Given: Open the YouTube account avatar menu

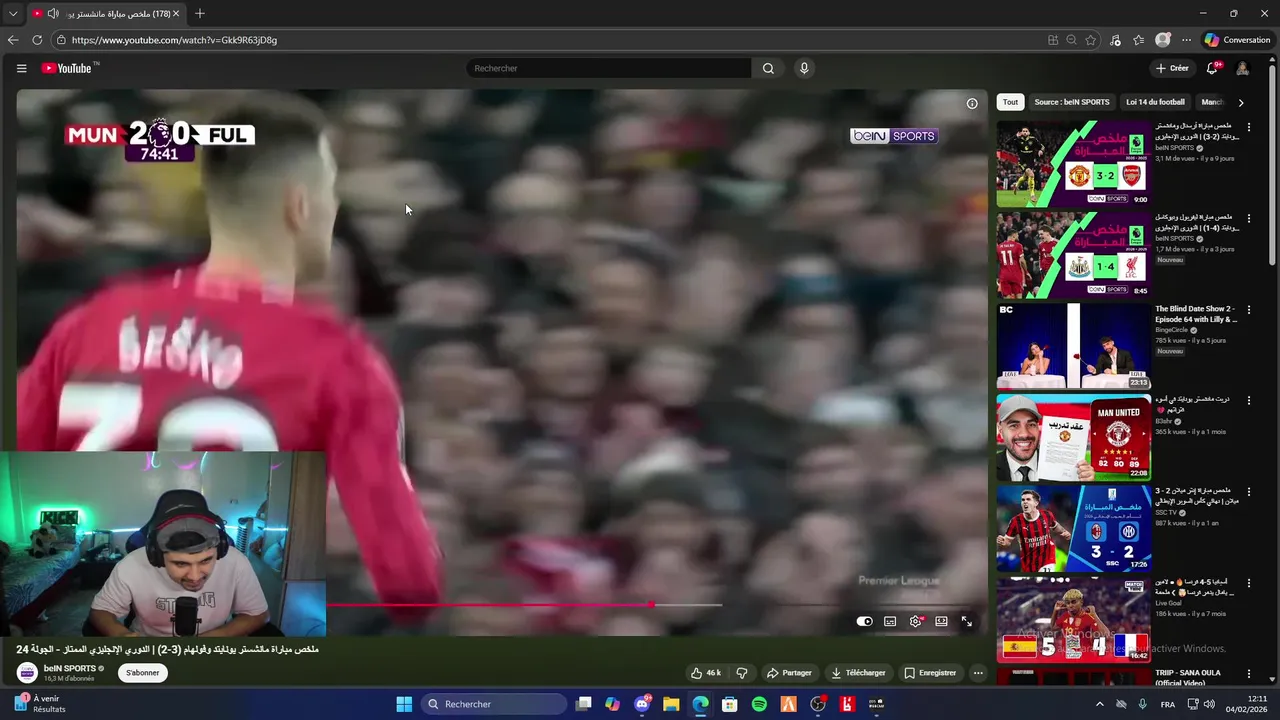Looking at the screenshot, I should click(1242, 68).
